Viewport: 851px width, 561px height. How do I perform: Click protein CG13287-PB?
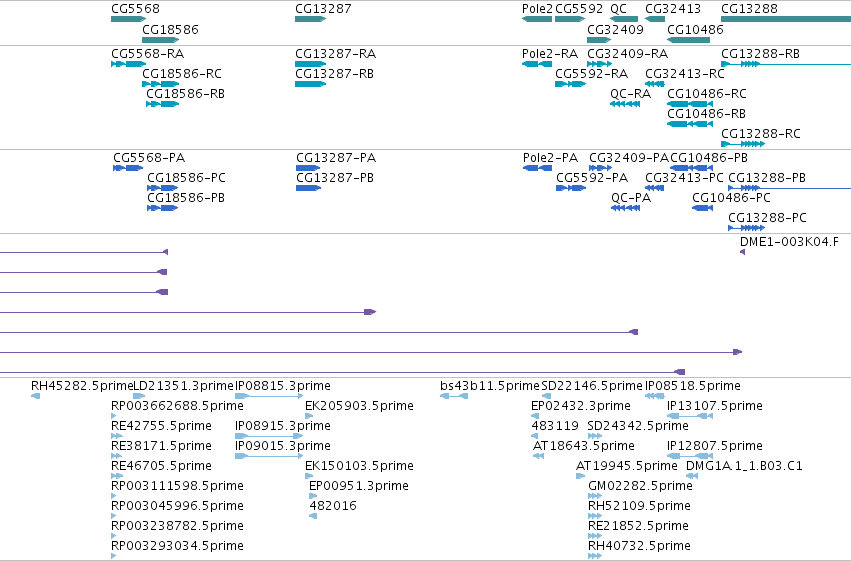(x=308, y=188)
